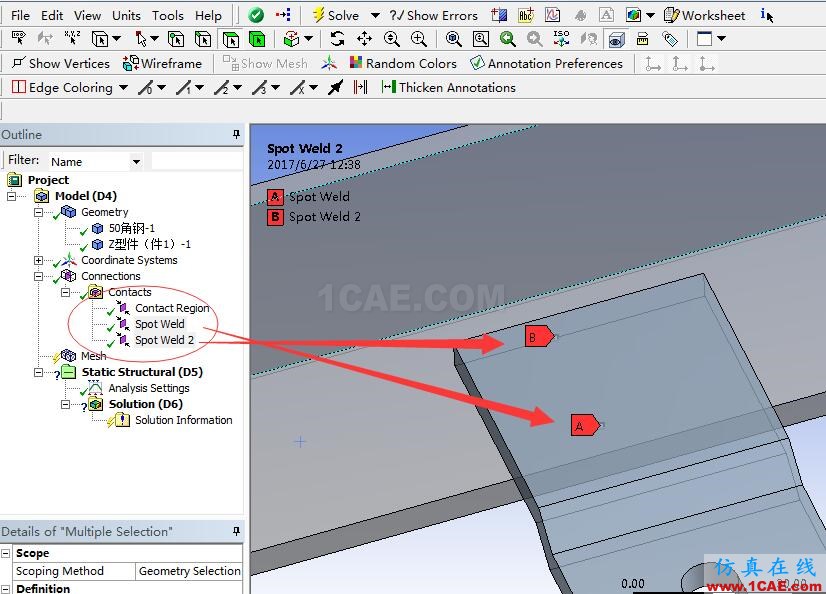Go to Previous View green arrow
Viewport: 826px width, 594px height.
pos(507,38)
